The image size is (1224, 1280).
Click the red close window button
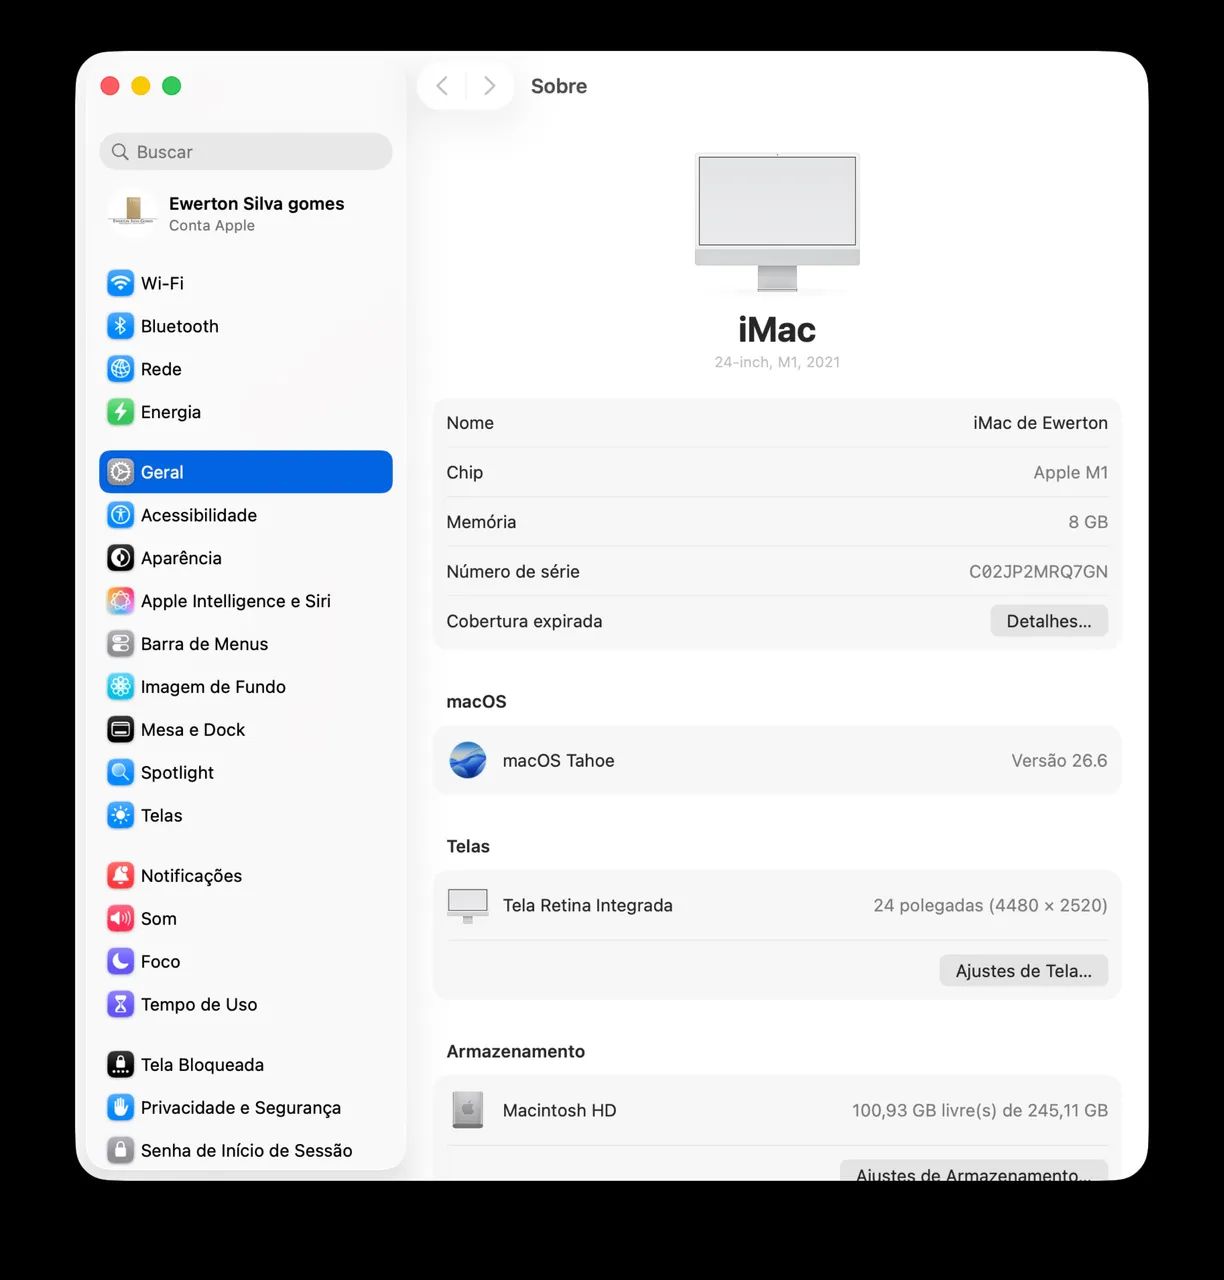[x=110, y=86]
